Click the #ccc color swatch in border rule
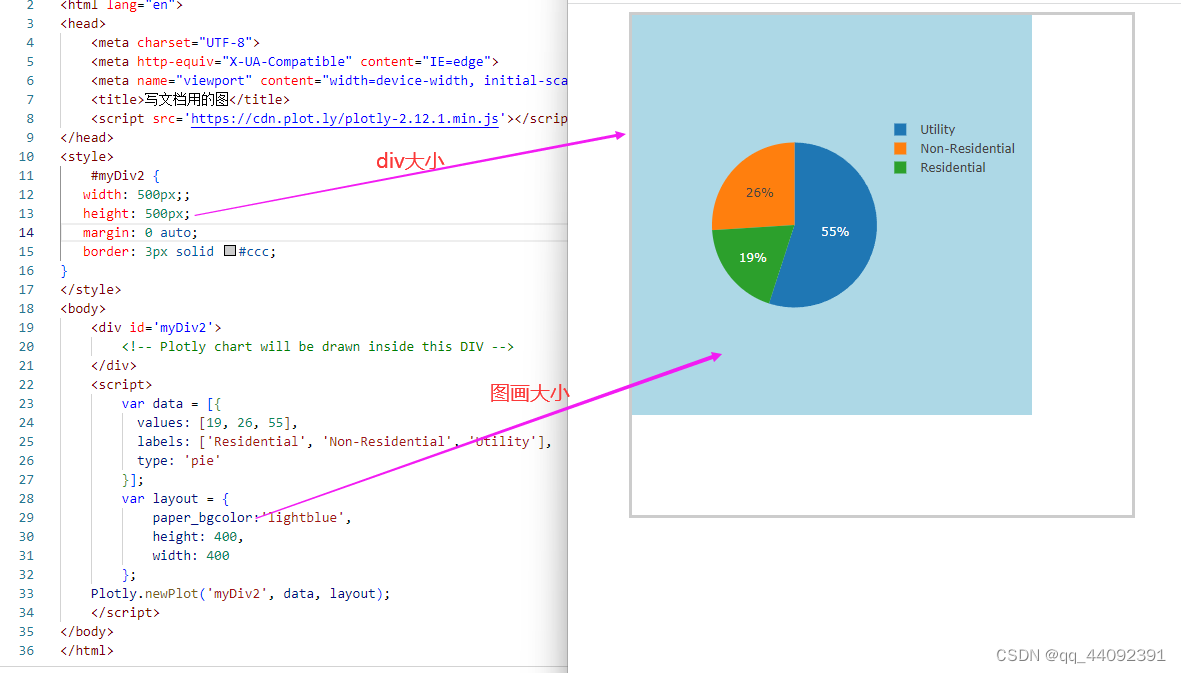The image size is (1181, 673). click(x=230, y=251)
